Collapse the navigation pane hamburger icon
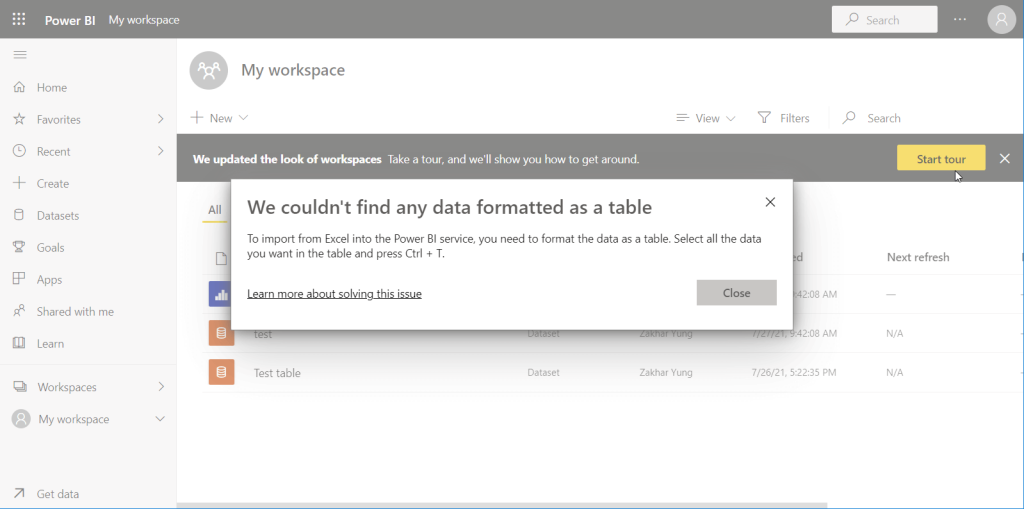The width and height of the screenshot is (1024, 509). click(x=20, y=55)
